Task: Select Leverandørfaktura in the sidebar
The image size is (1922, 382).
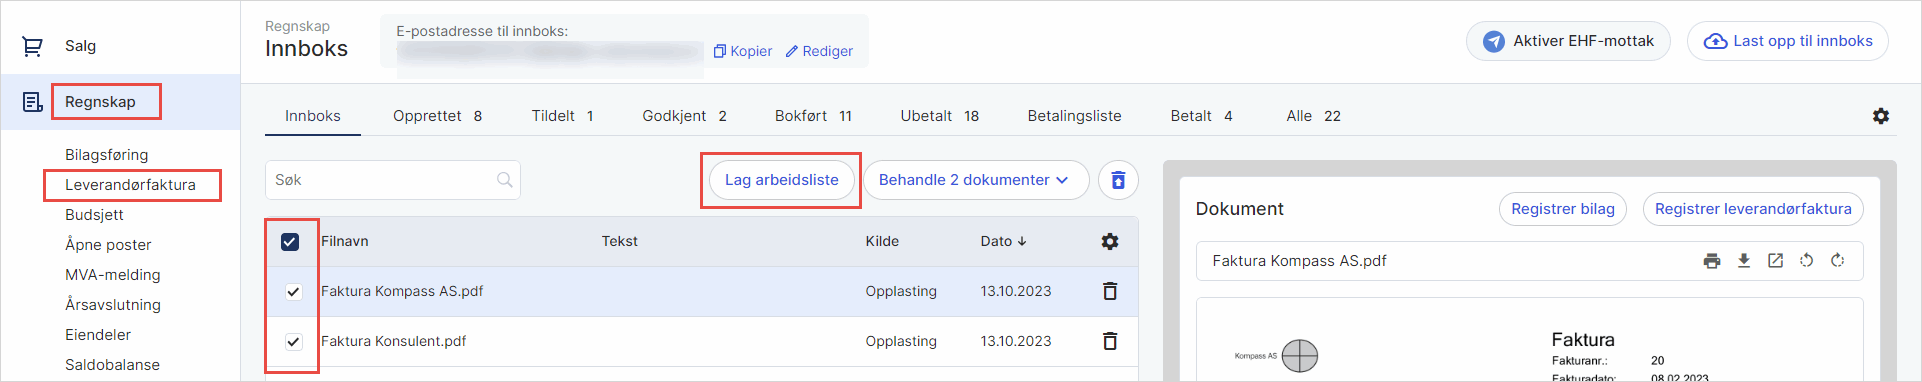Action: tap(130, 185)
